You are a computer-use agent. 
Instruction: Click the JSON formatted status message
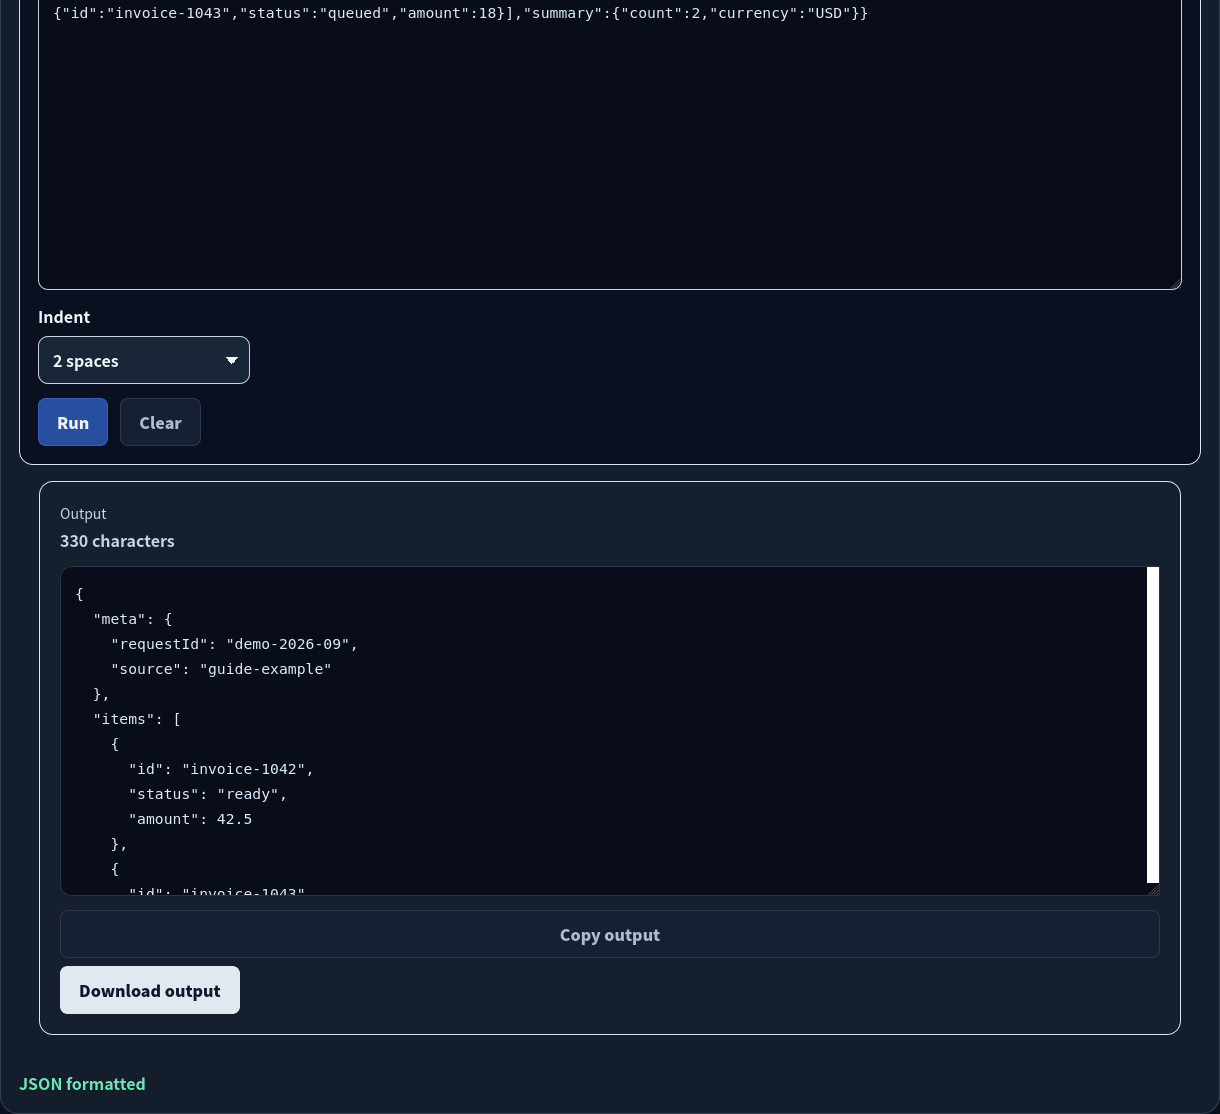(82, 1084)
